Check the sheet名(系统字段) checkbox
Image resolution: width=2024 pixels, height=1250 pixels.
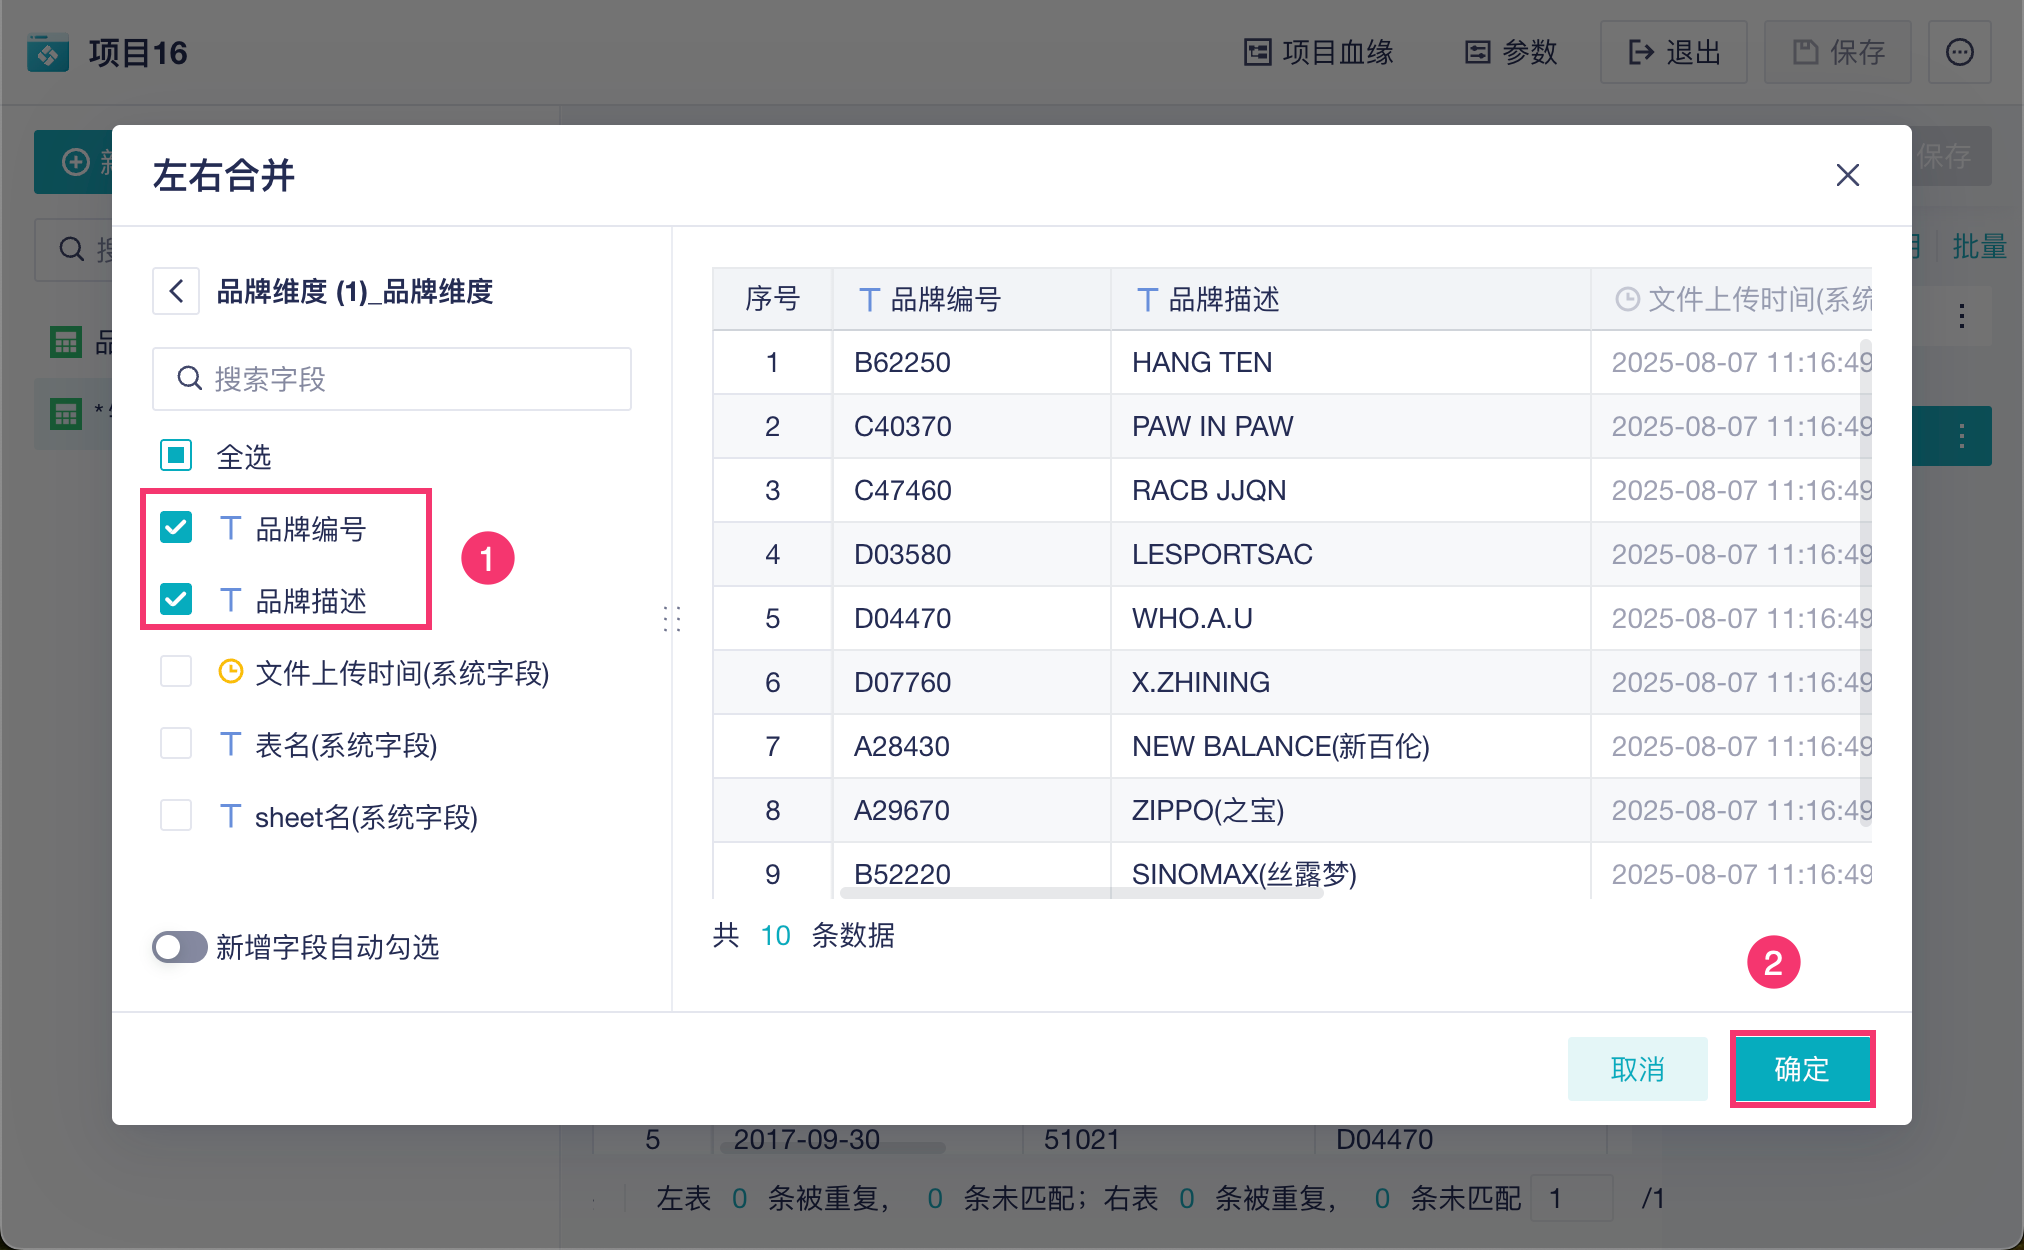[176, 815]
